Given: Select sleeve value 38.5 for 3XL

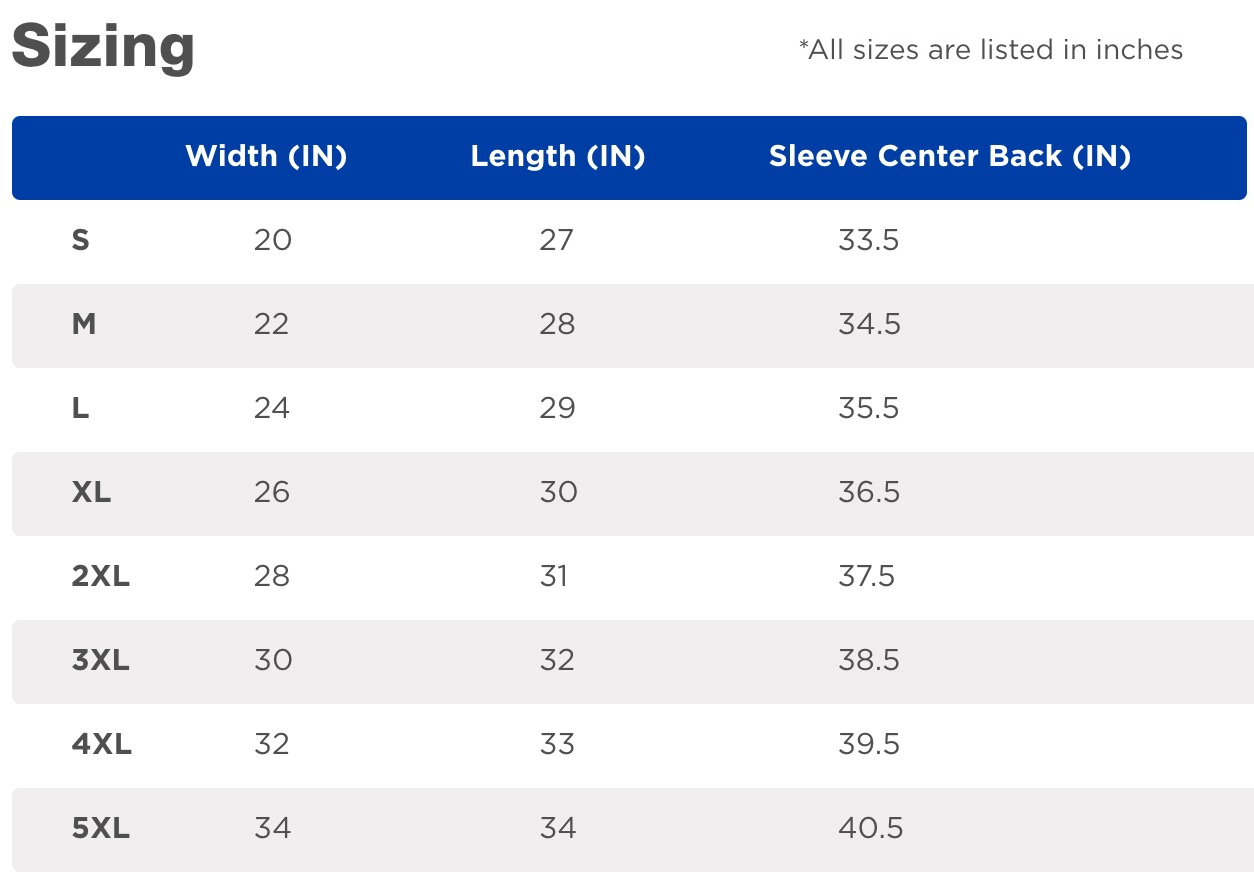Looking at the screenshot, I should [x=869, y=660].
